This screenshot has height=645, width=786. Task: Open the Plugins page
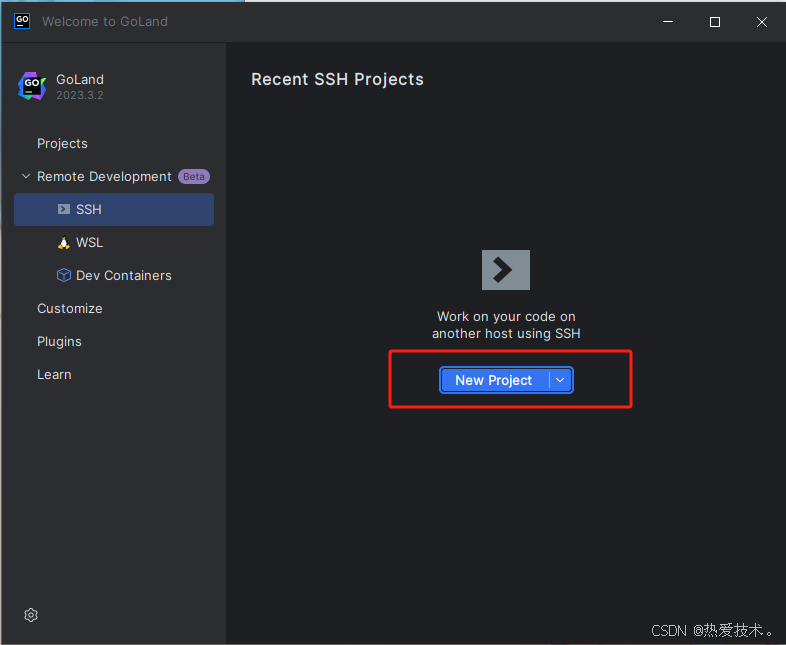click(59, 341)
